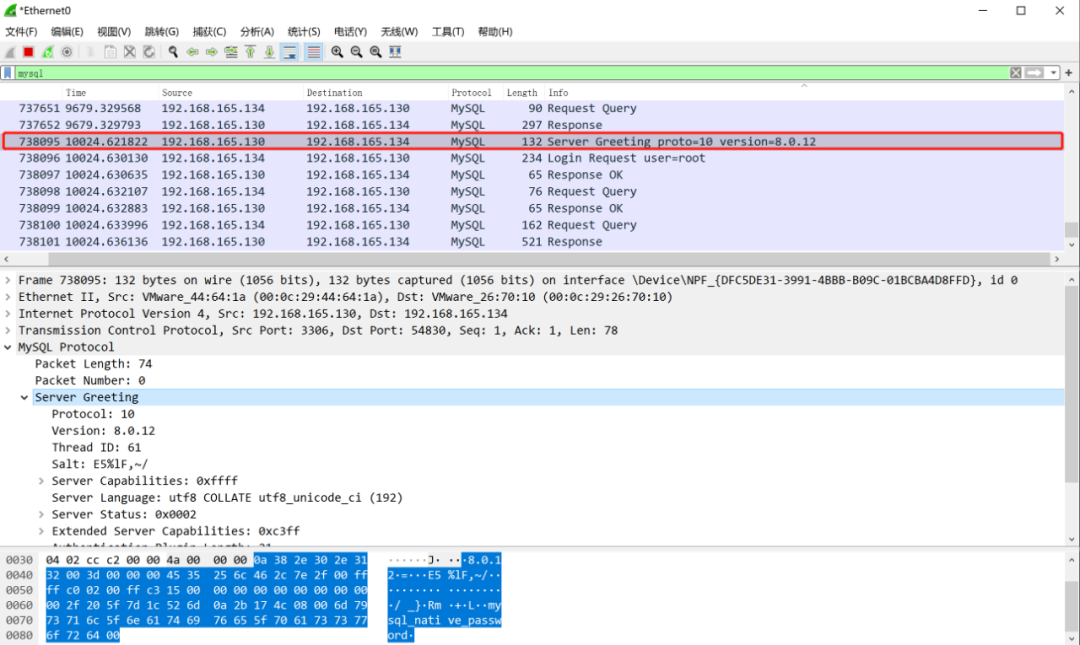1080x645 pixels.
Task: Open capture options gear icon
Action: pos(67,52)
